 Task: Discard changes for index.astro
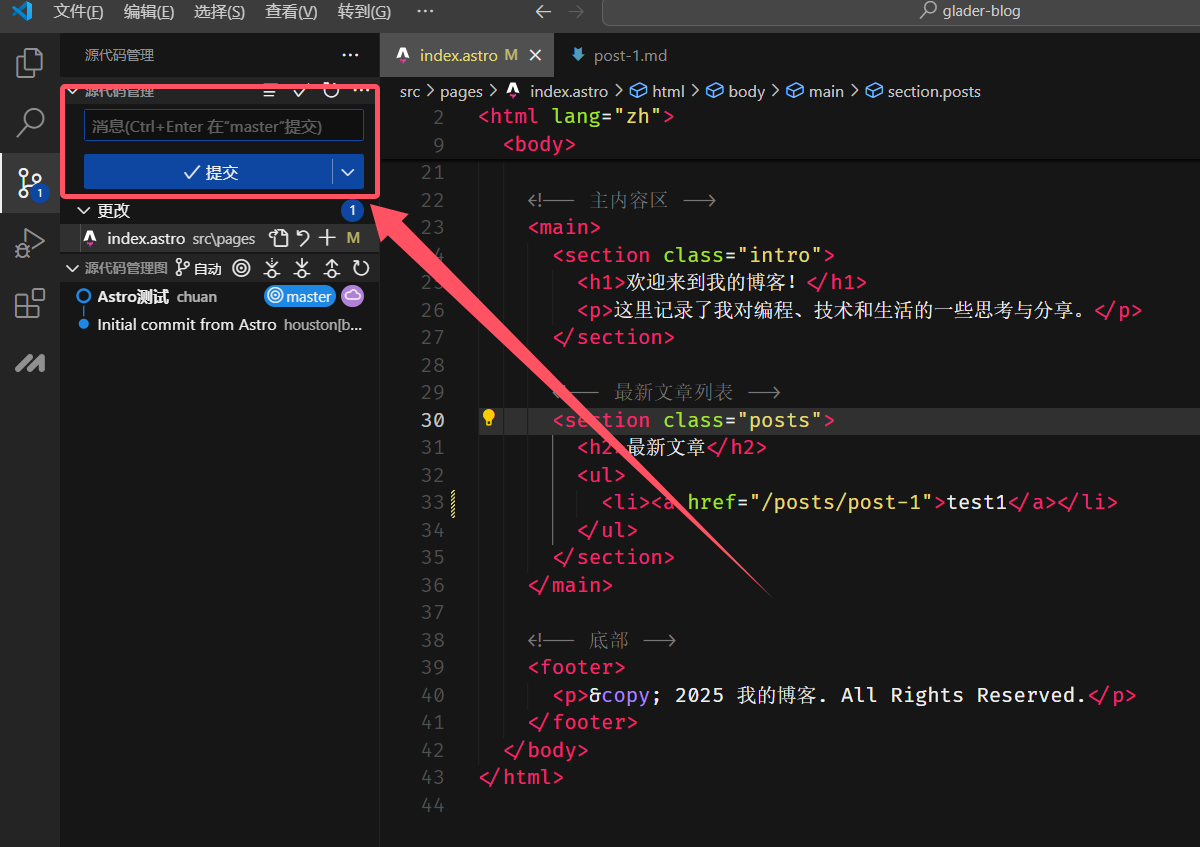pos(303,238)
